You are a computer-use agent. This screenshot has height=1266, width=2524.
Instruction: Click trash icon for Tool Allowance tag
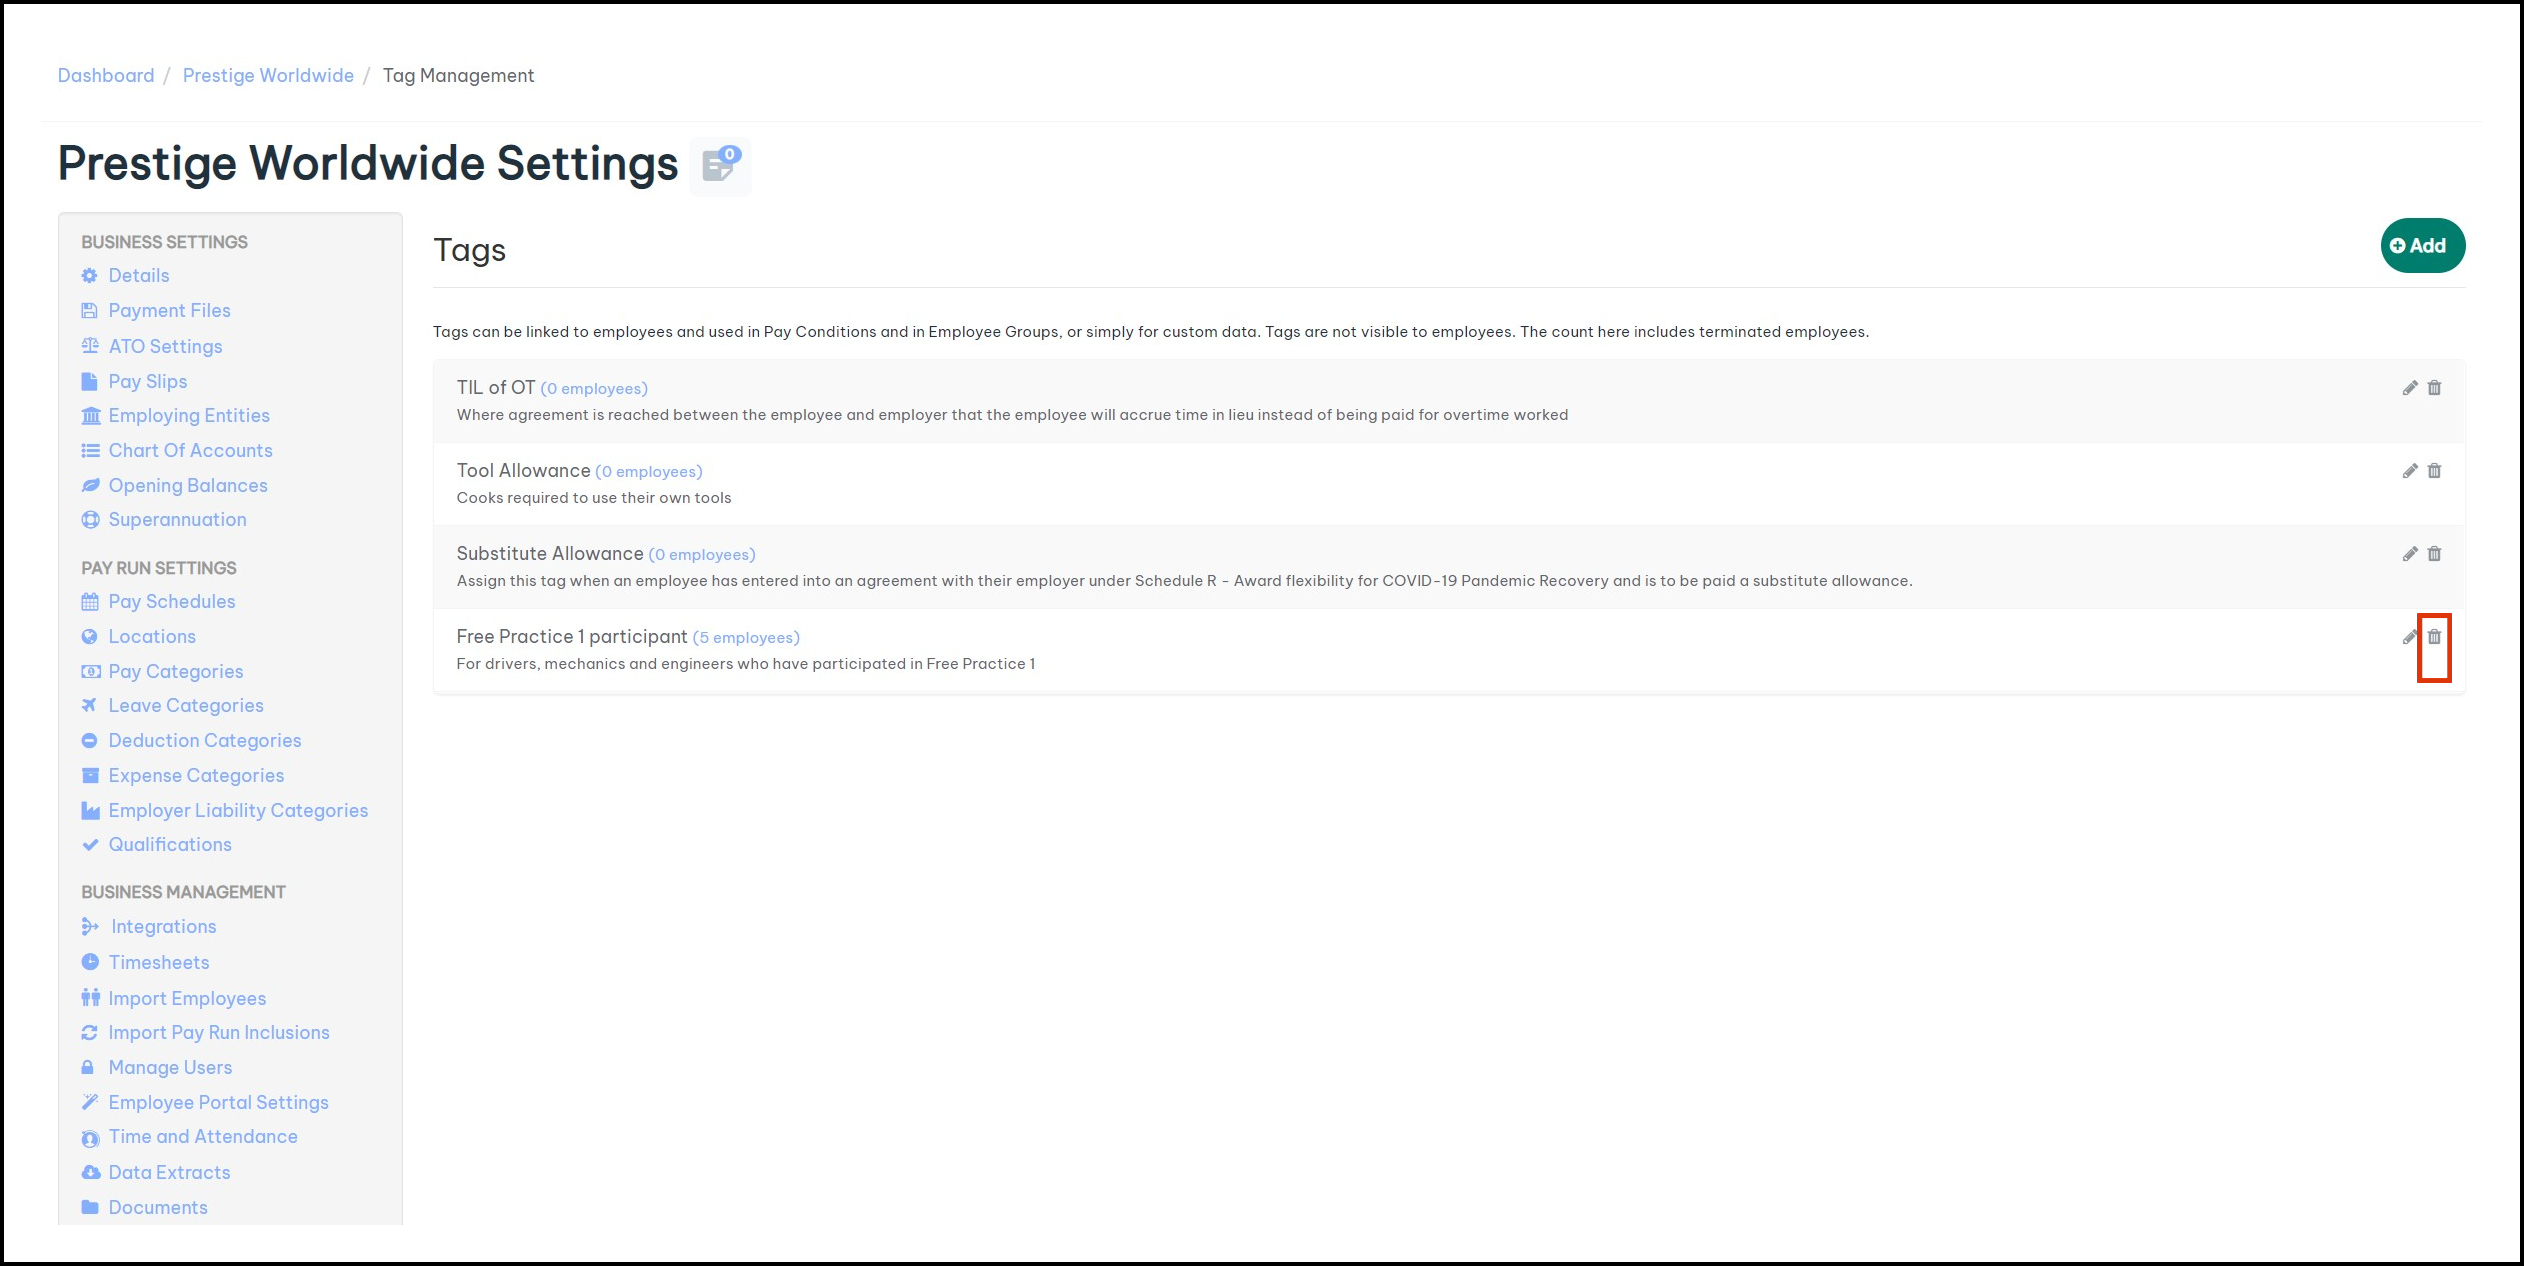2434,471
